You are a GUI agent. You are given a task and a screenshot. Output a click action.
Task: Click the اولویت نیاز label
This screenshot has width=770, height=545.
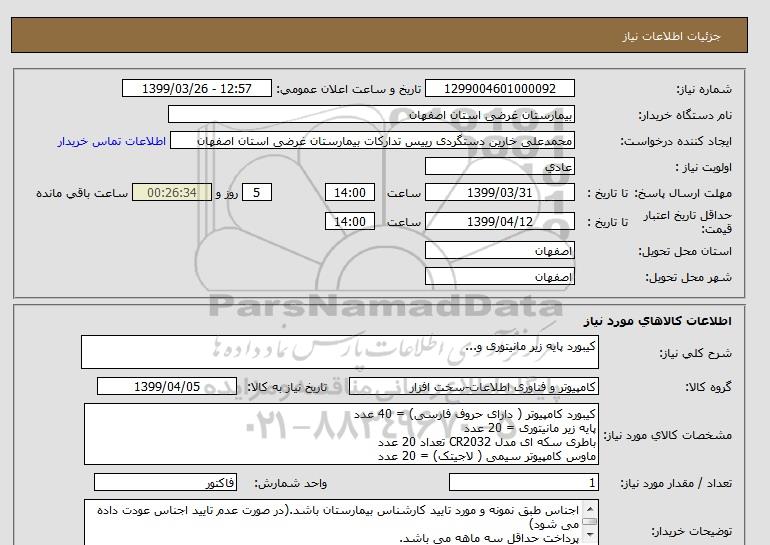pos(704,167)
